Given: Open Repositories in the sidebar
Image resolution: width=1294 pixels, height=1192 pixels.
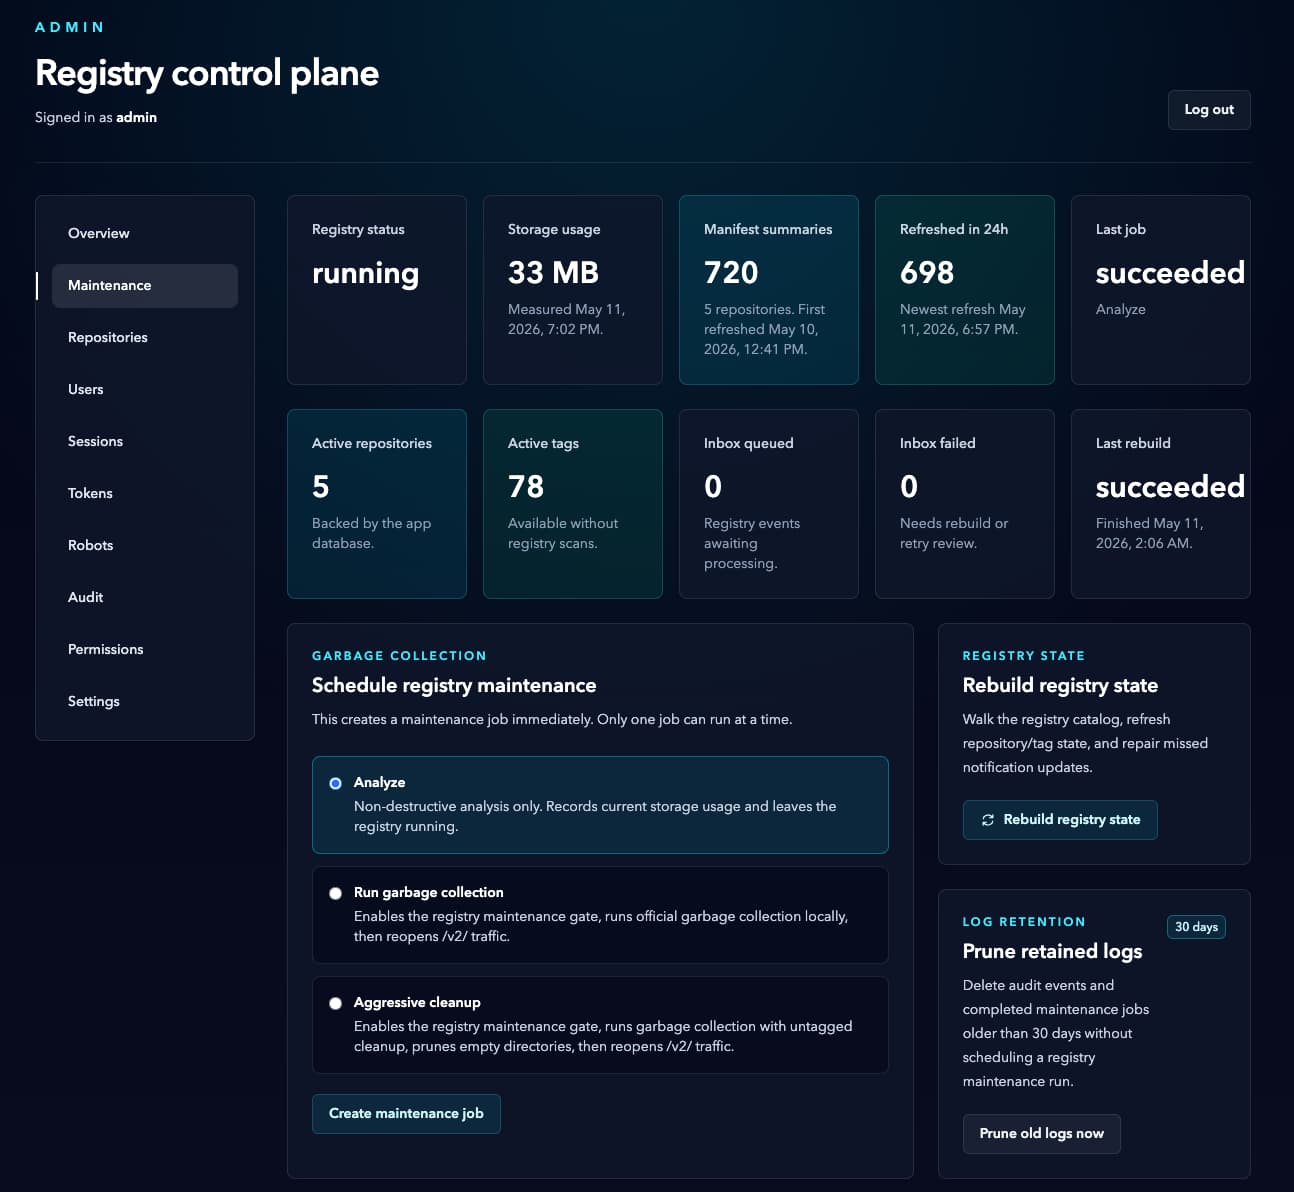Looking at the screenshot, I should coord(145,337).
